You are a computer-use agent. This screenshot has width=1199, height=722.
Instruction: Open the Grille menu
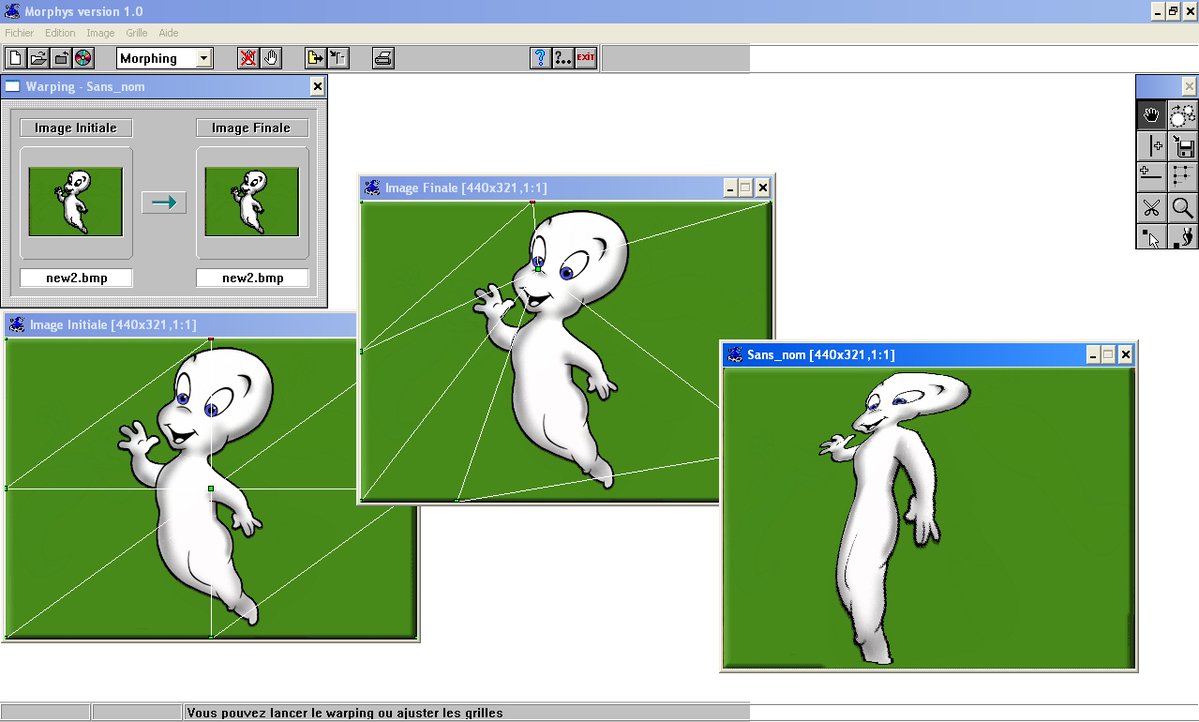(136, 33)
